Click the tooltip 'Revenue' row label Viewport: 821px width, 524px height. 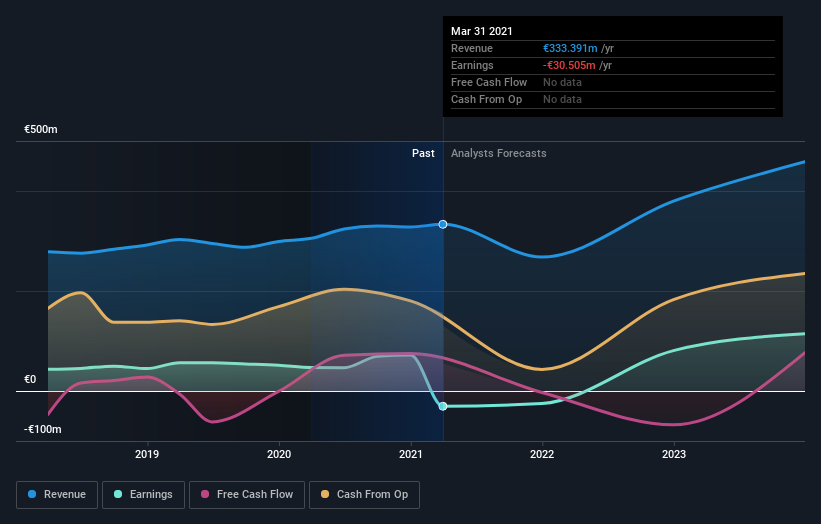click(x=472, y=48)
